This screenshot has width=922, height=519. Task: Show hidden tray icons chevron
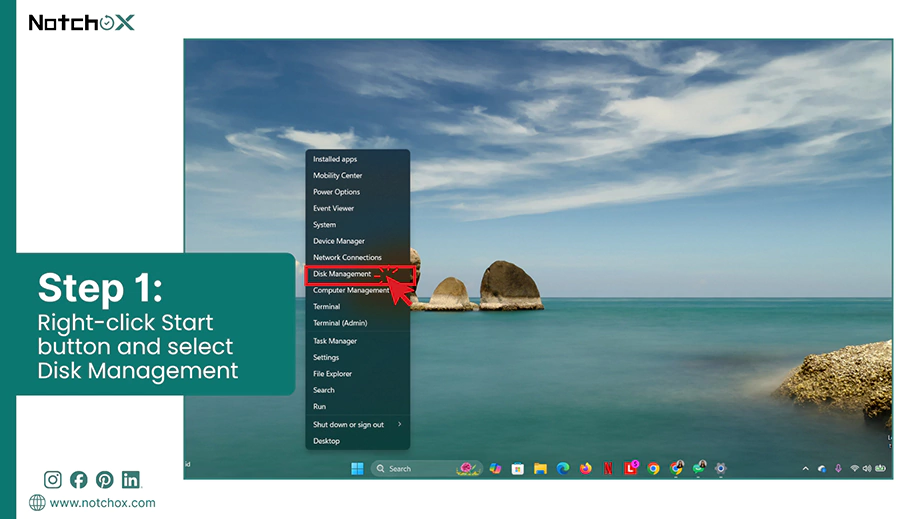pyautogui.click(x=806, y=469)
